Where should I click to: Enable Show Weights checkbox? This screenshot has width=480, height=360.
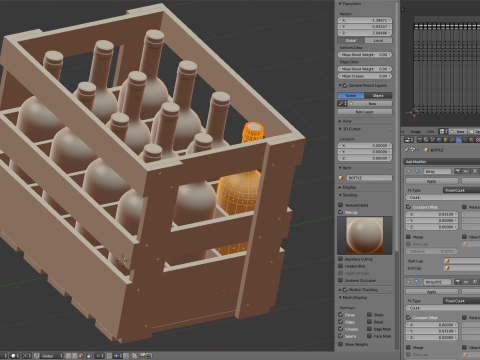coord(340,344)
